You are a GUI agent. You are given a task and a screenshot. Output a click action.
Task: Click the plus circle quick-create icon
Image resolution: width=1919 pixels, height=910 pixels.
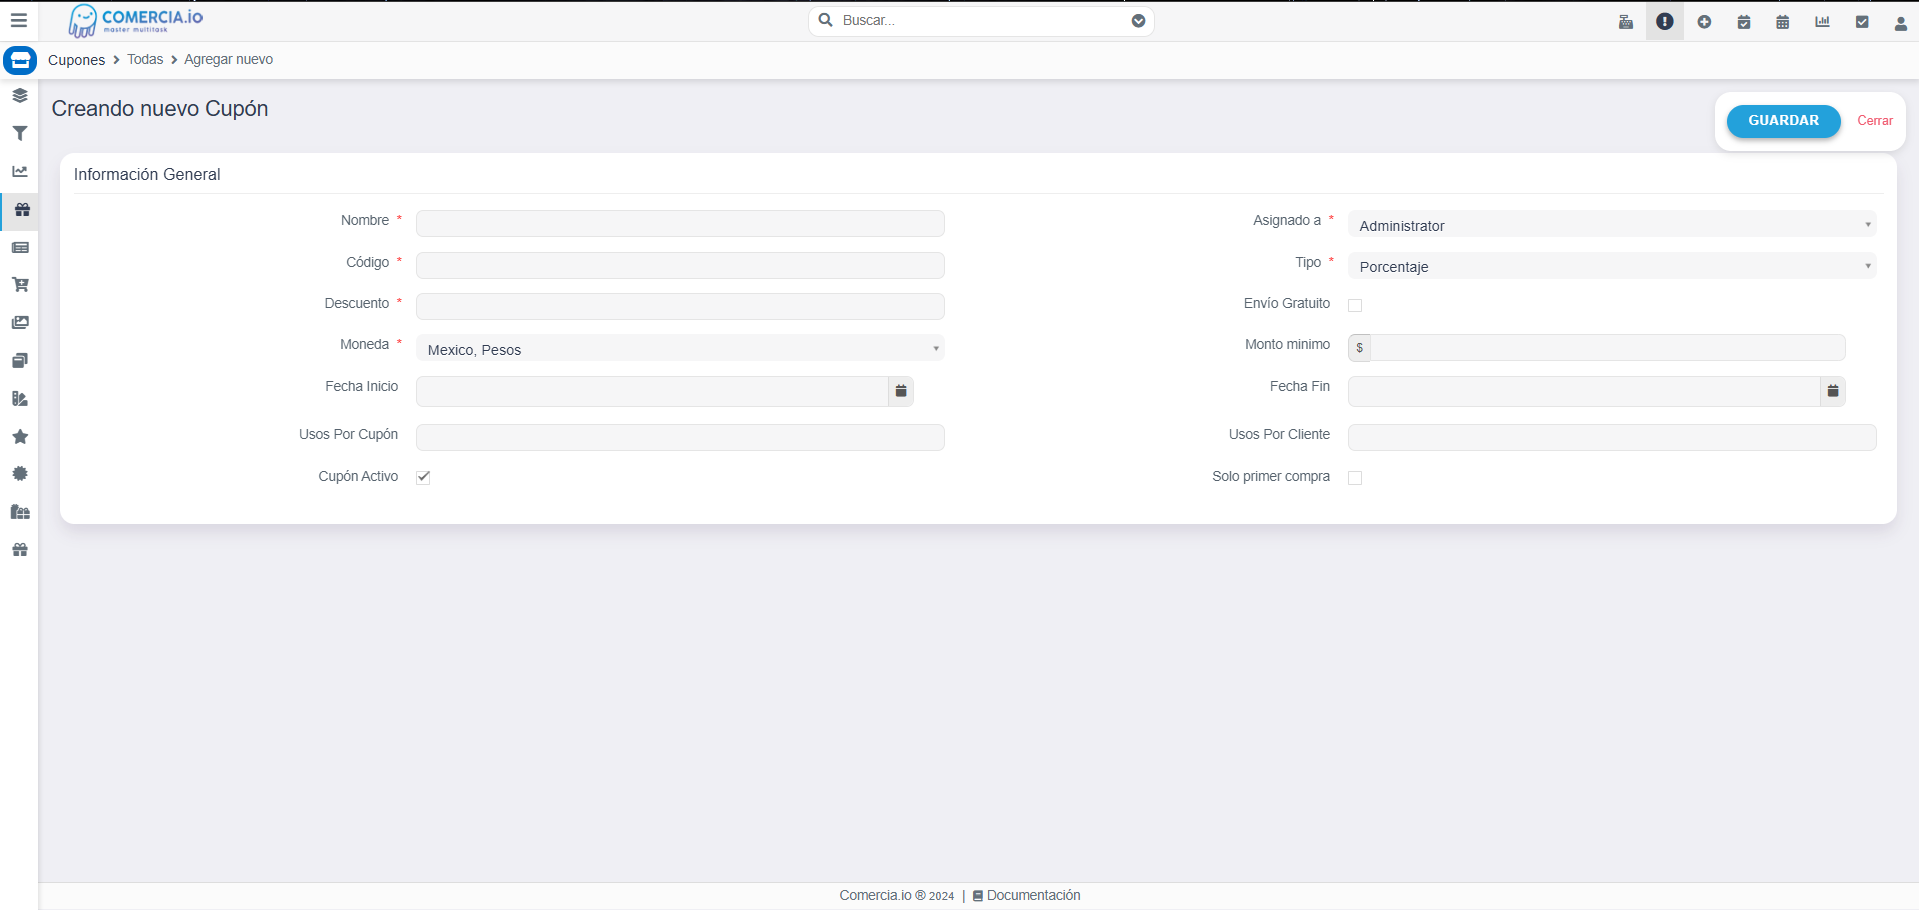click(1705, 22)
